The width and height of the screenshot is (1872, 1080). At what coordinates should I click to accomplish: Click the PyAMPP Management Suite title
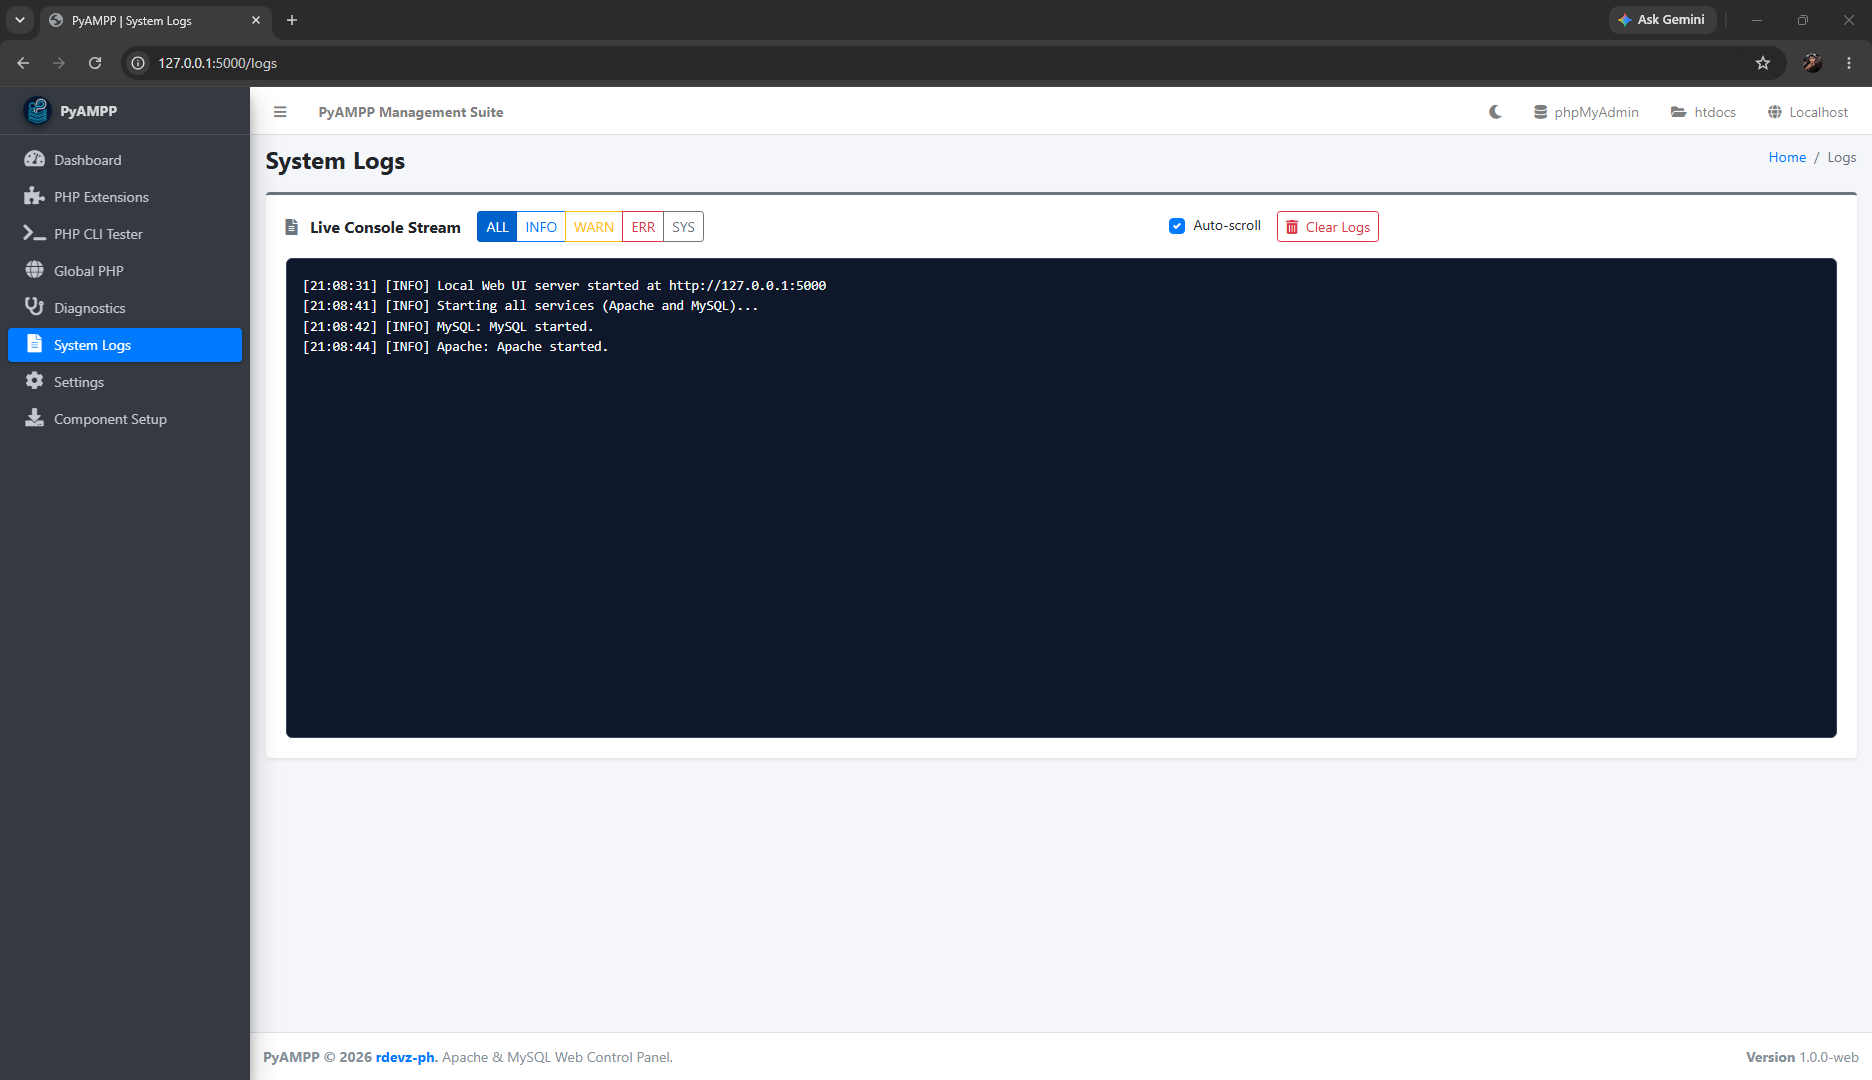pyautogui.click(x=411, y=112)
